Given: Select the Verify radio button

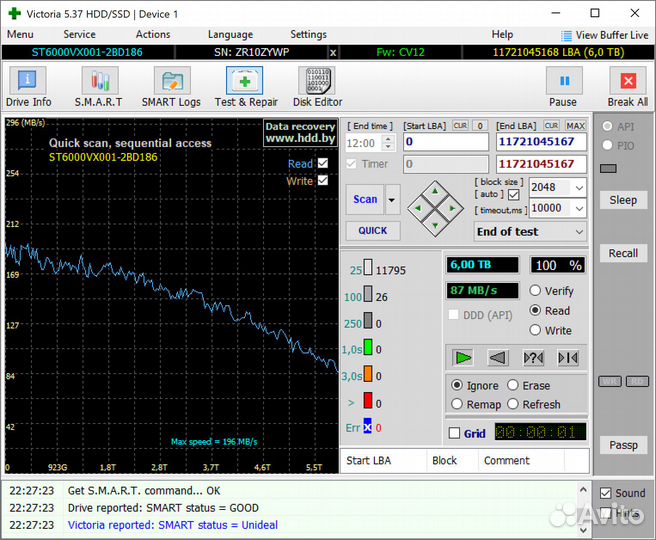Looking at the screenshot, I should [x=536, y=291].
